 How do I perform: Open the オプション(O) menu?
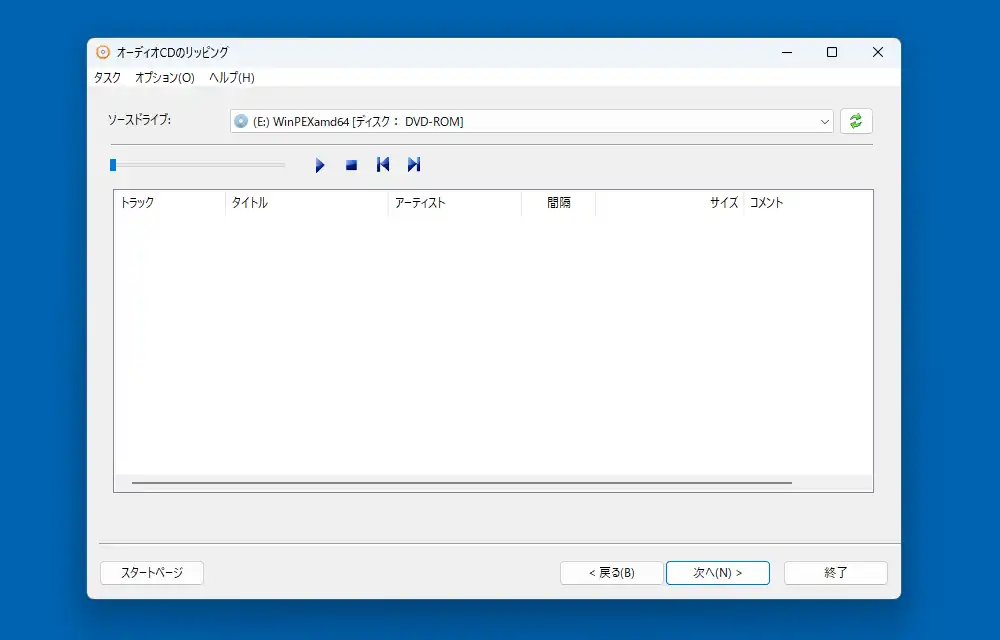(x=164, y=77)
